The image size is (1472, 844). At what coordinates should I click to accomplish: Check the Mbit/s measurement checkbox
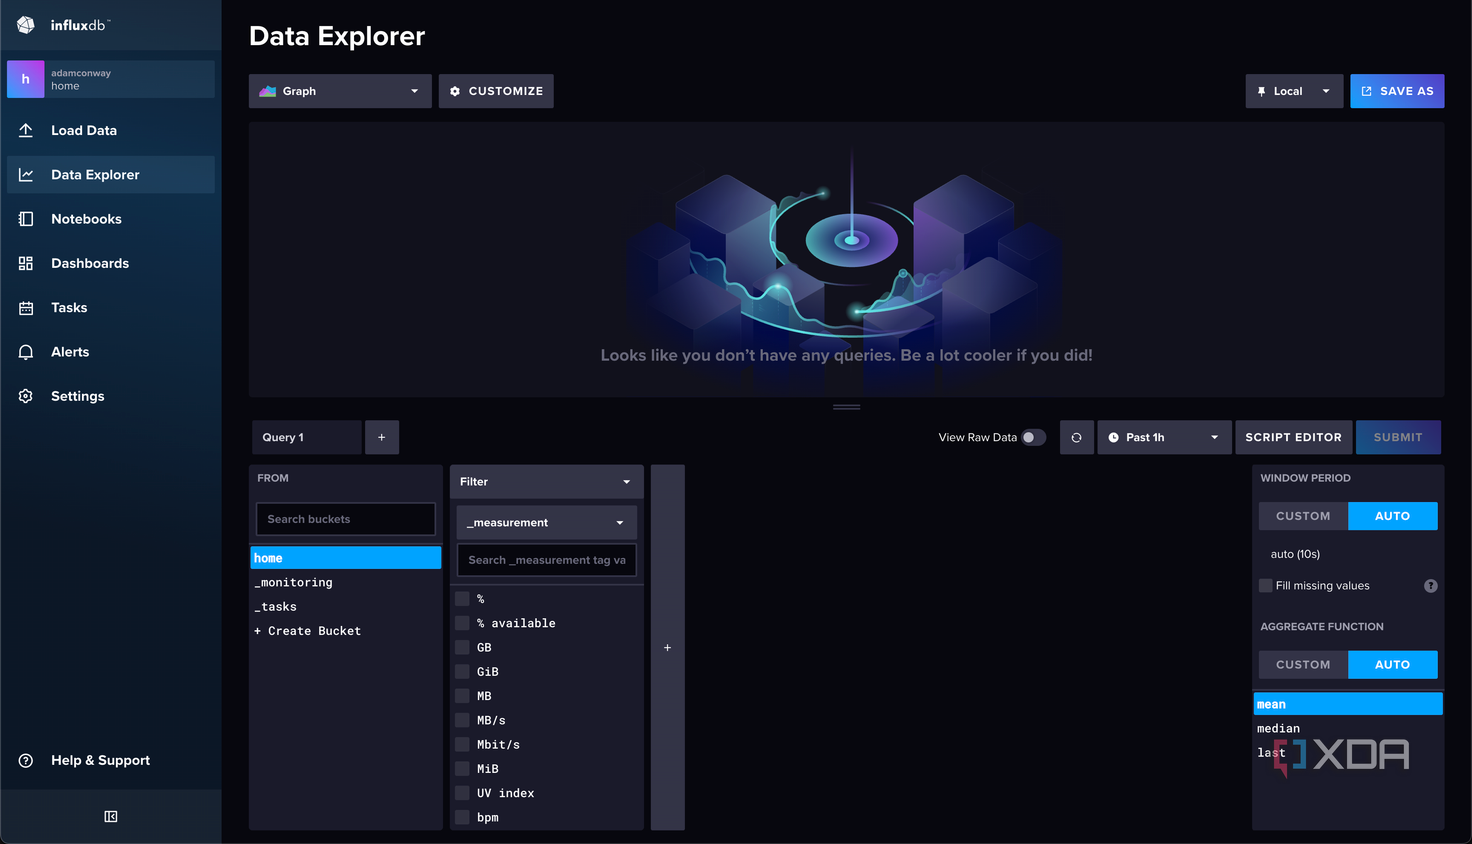462,745
